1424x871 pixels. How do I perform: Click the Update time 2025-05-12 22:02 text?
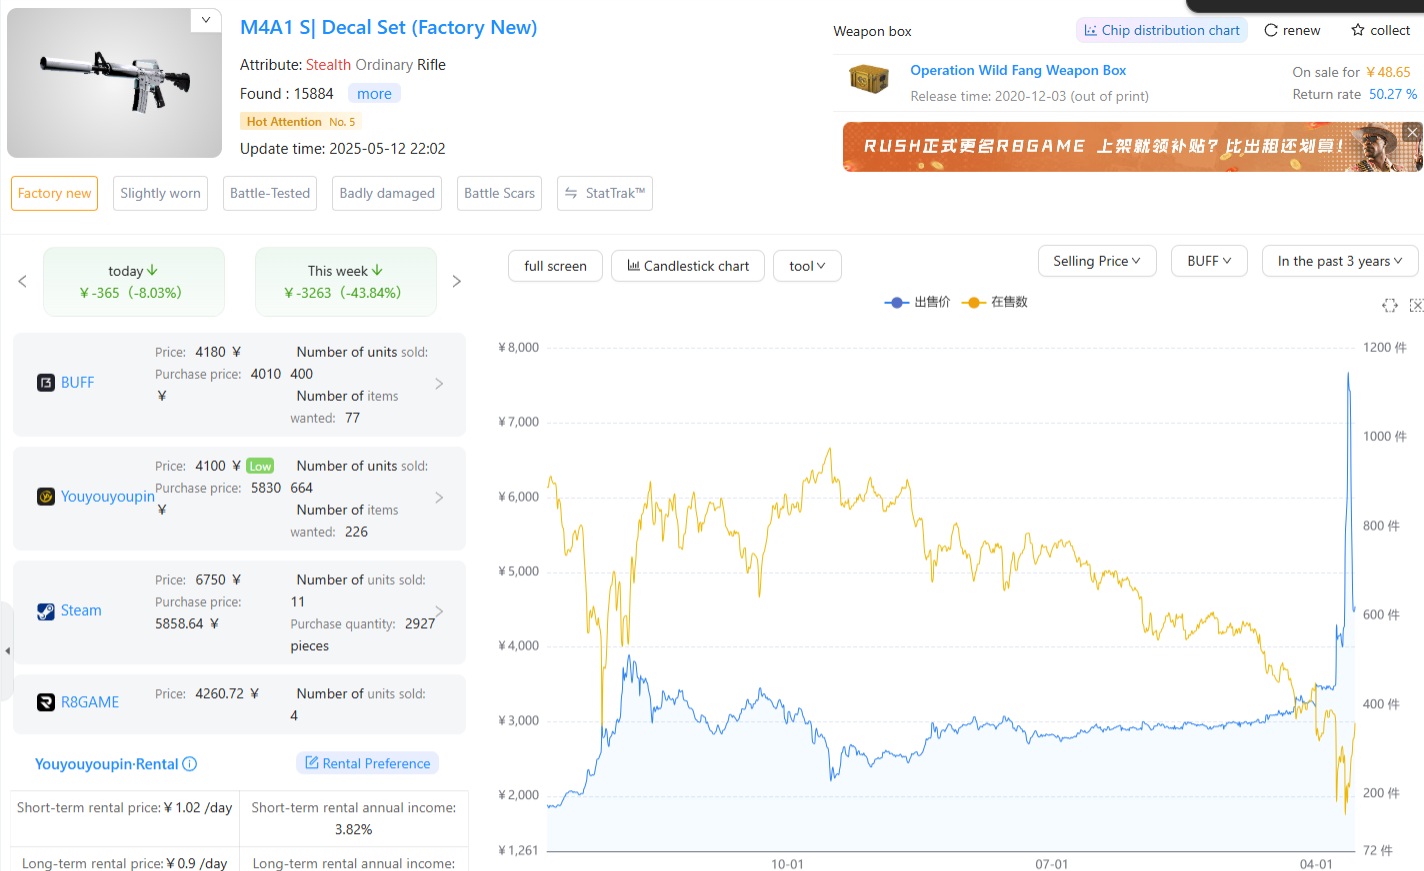[x=343, y=149]
